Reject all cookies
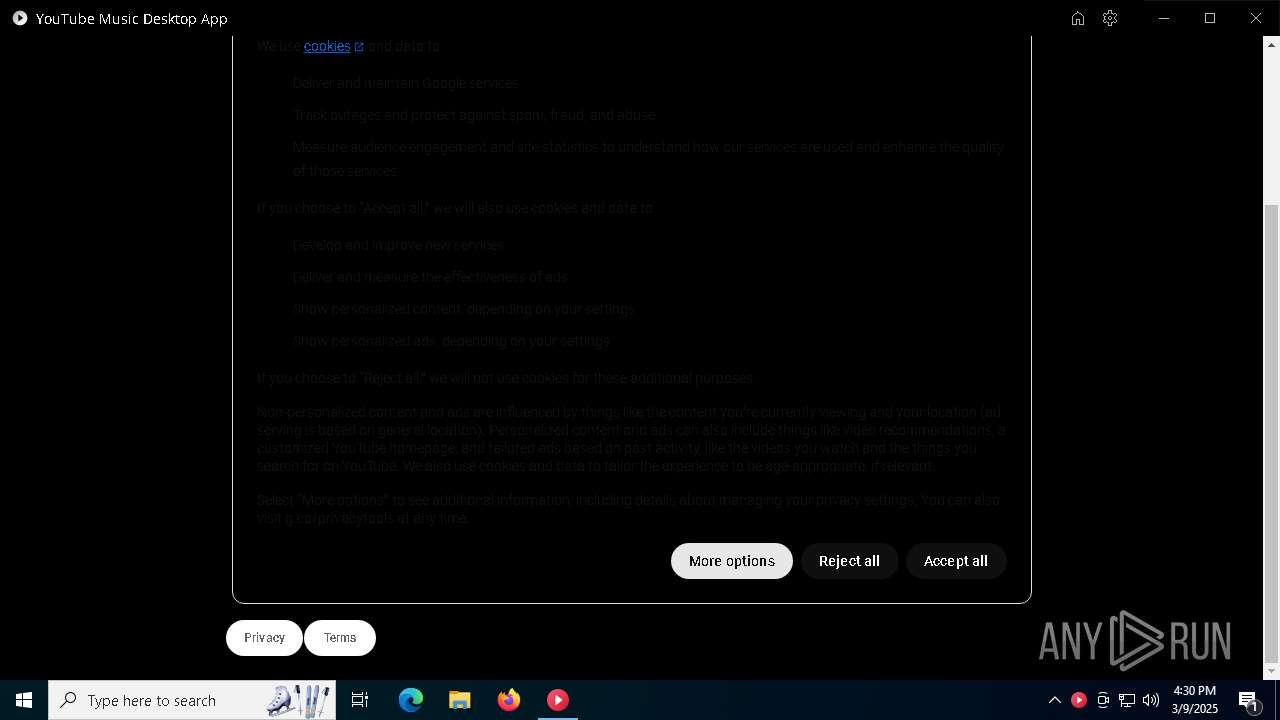Image resolution: width=1280 pixels, height=720 pixels. (849, 561)
